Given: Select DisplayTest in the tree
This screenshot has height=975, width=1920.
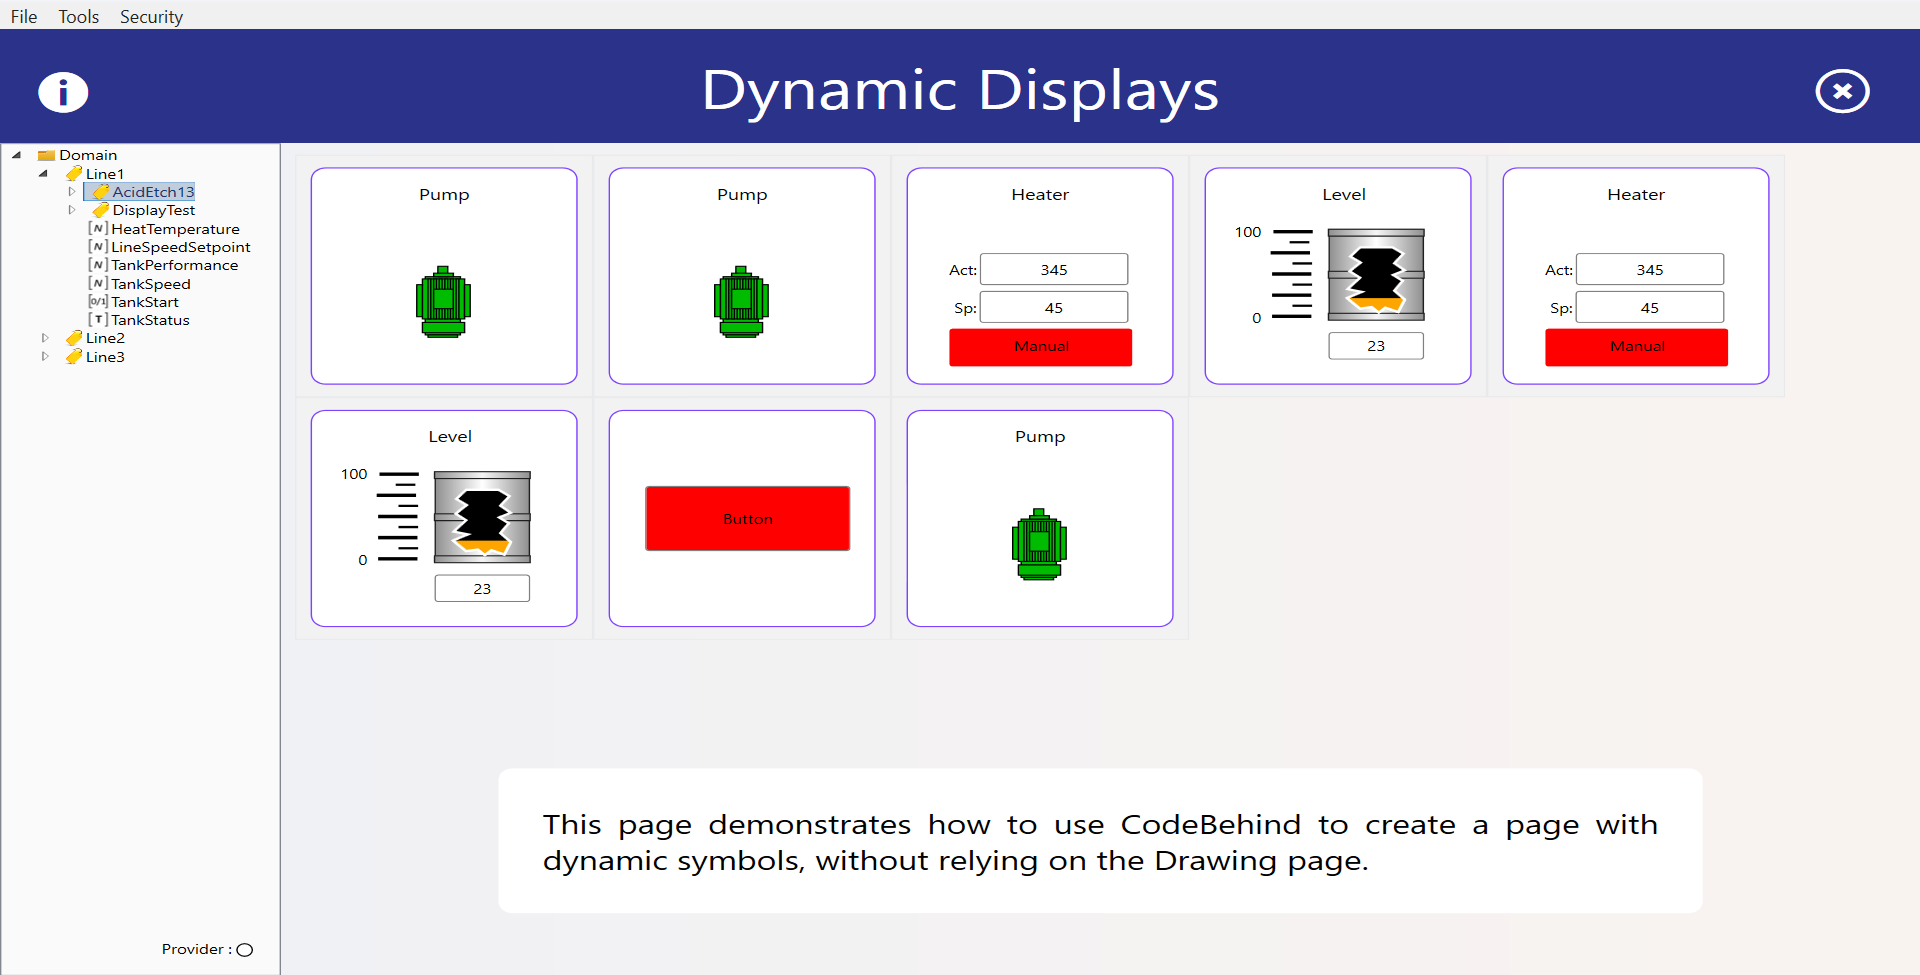Looking at the screenshot, I should (x=153, y=210).
